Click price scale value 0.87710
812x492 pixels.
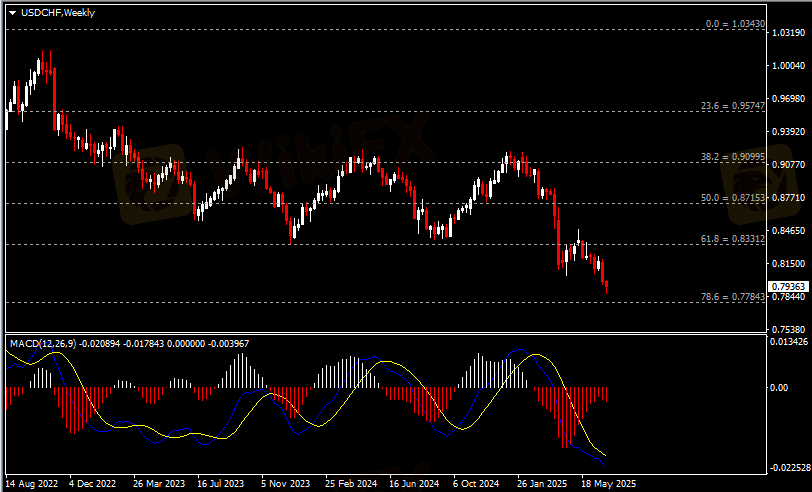click(788, 198)
